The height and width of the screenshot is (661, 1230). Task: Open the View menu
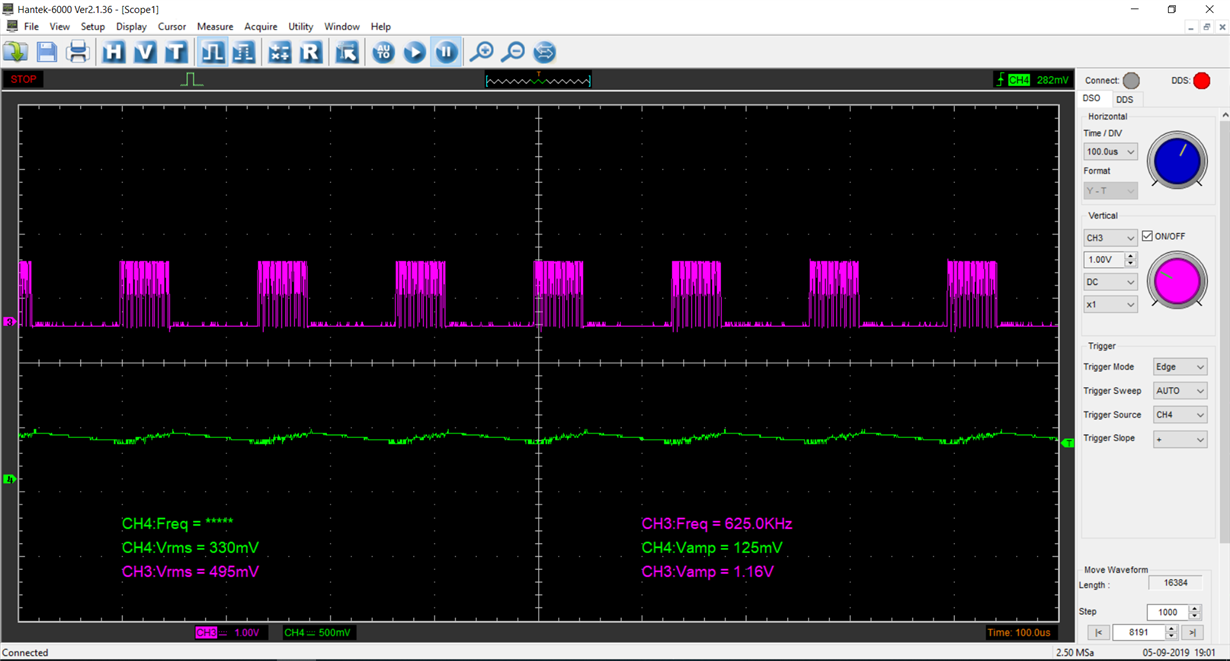coord(60,26)
